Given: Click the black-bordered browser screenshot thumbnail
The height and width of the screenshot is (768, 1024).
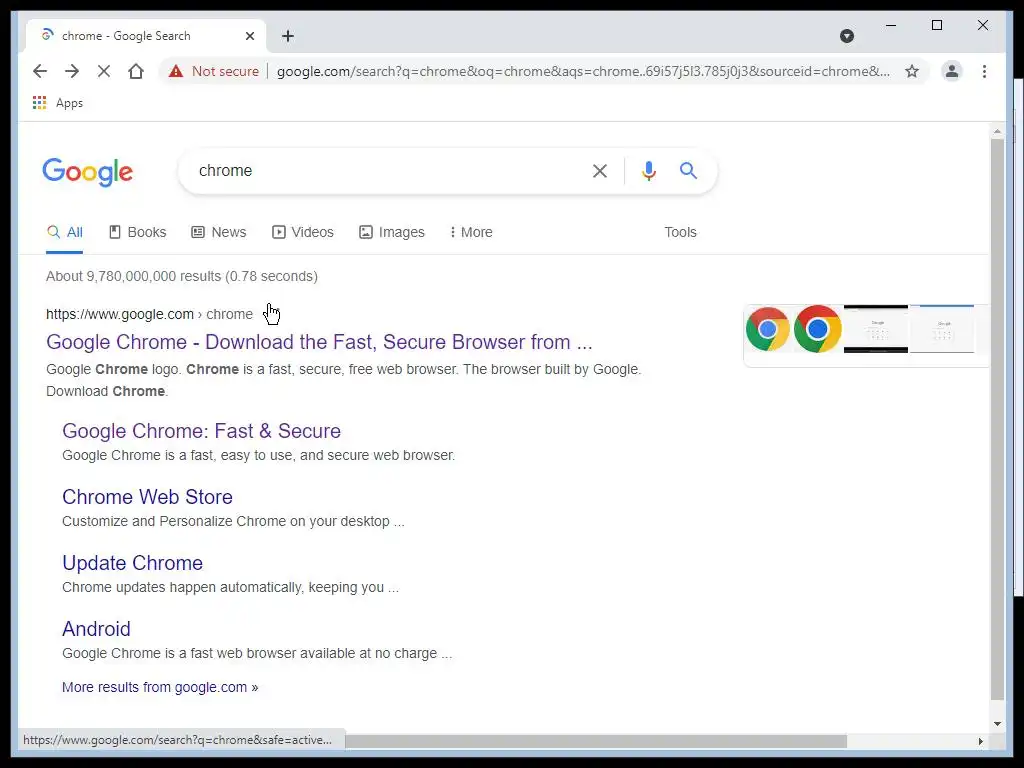Looking at the screenshot, I should 876,329.
